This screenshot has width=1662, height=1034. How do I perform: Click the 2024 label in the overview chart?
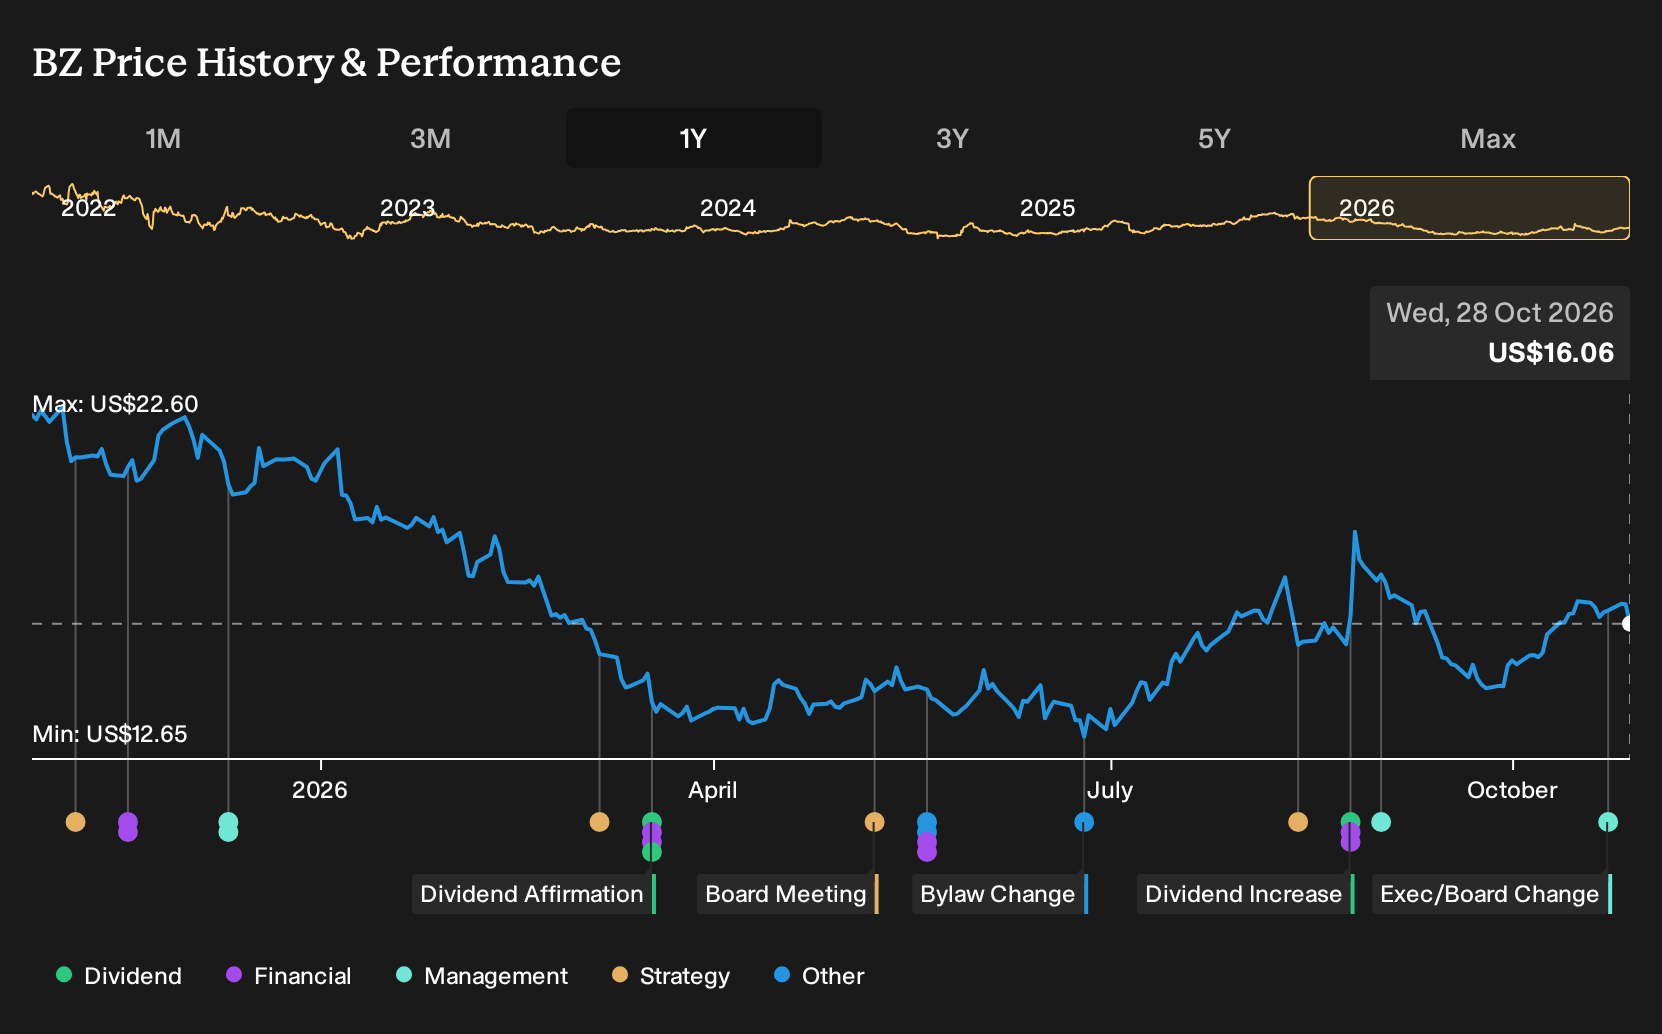pos(727,208)
